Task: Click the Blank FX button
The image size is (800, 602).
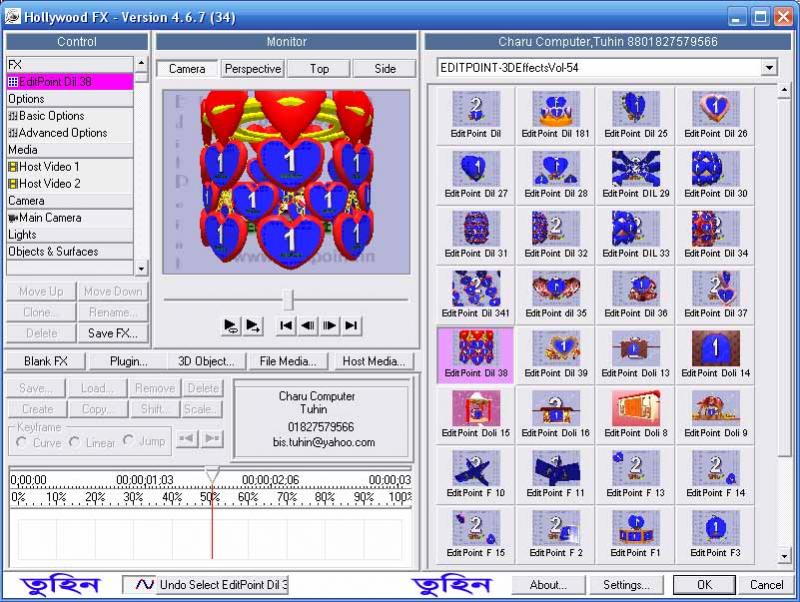Action: 46,361
